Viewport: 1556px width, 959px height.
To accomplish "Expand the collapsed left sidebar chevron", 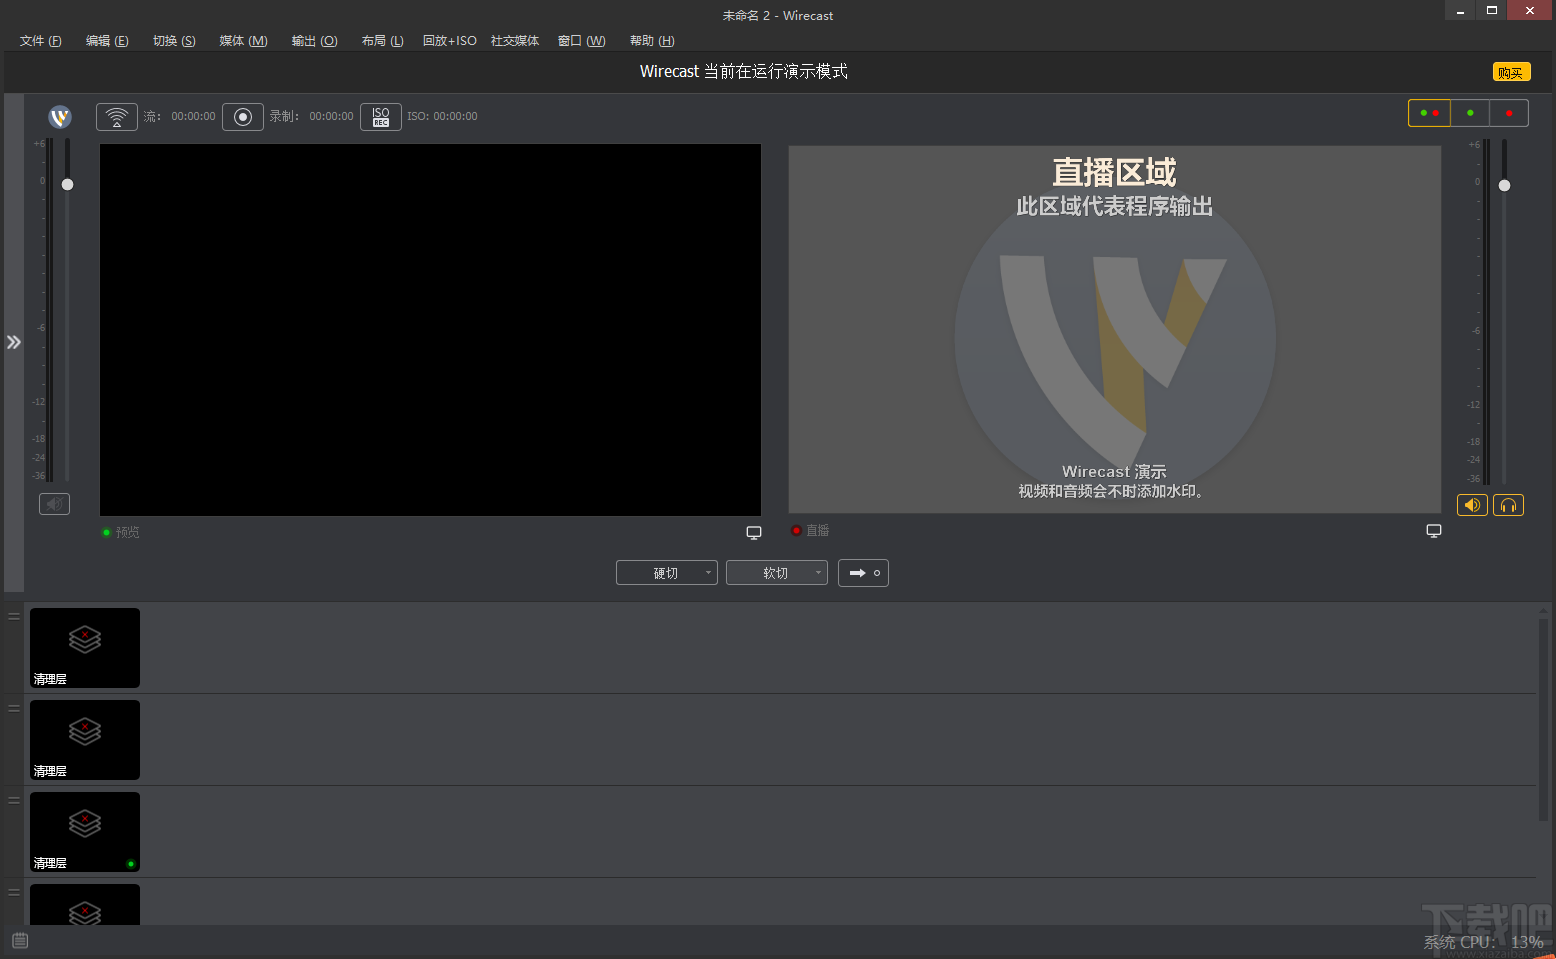I will click(x=13, y=342).
